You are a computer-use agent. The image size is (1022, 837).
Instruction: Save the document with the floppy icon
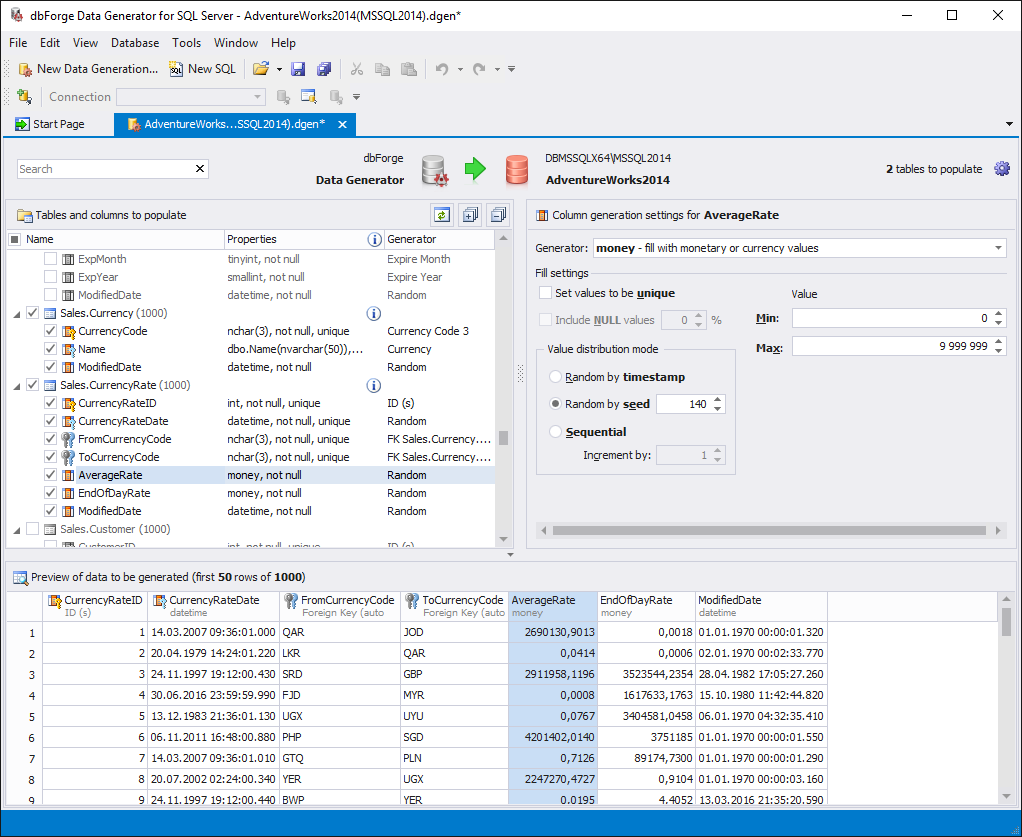tap(298, 69)
